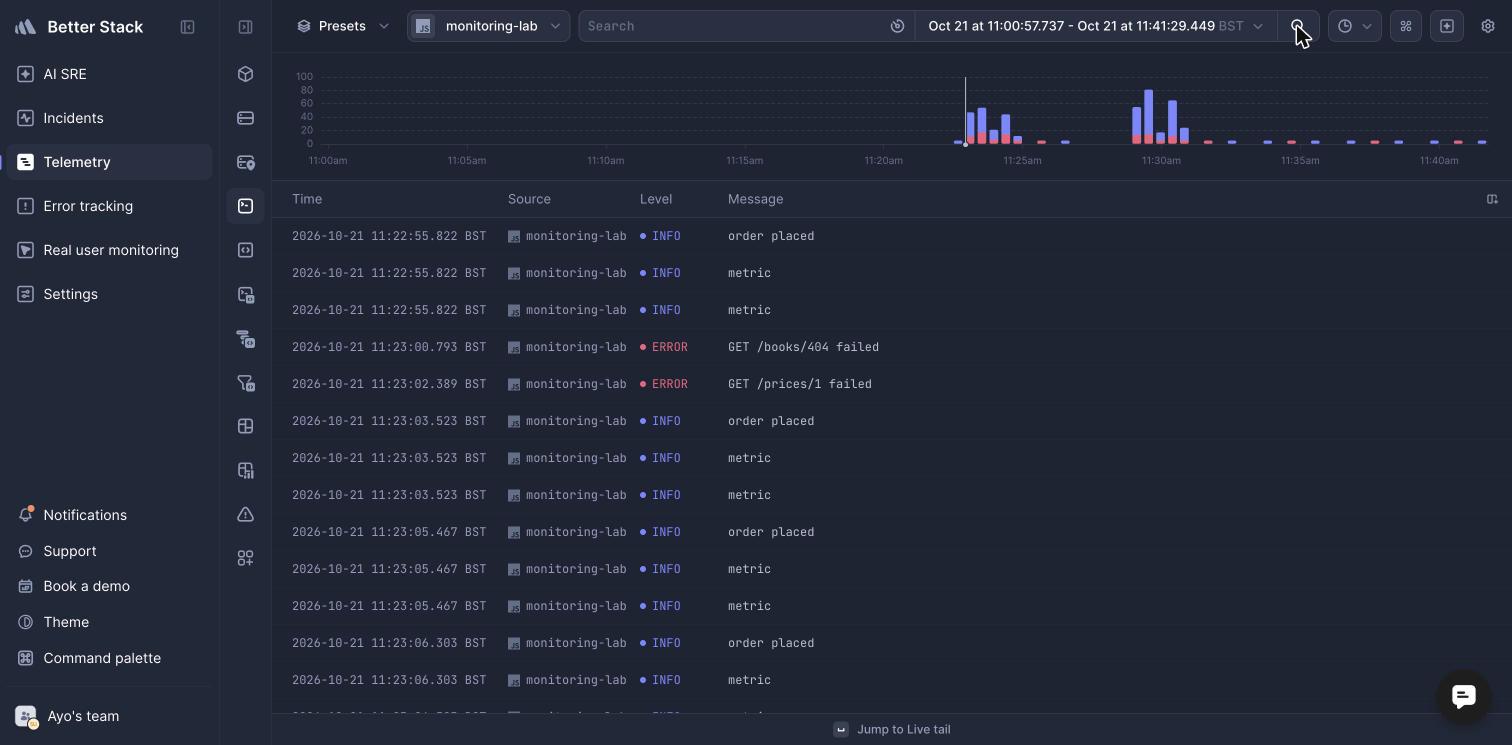Toggle the secondary icon panel
1512x745 pixels.
pos(245,27)
